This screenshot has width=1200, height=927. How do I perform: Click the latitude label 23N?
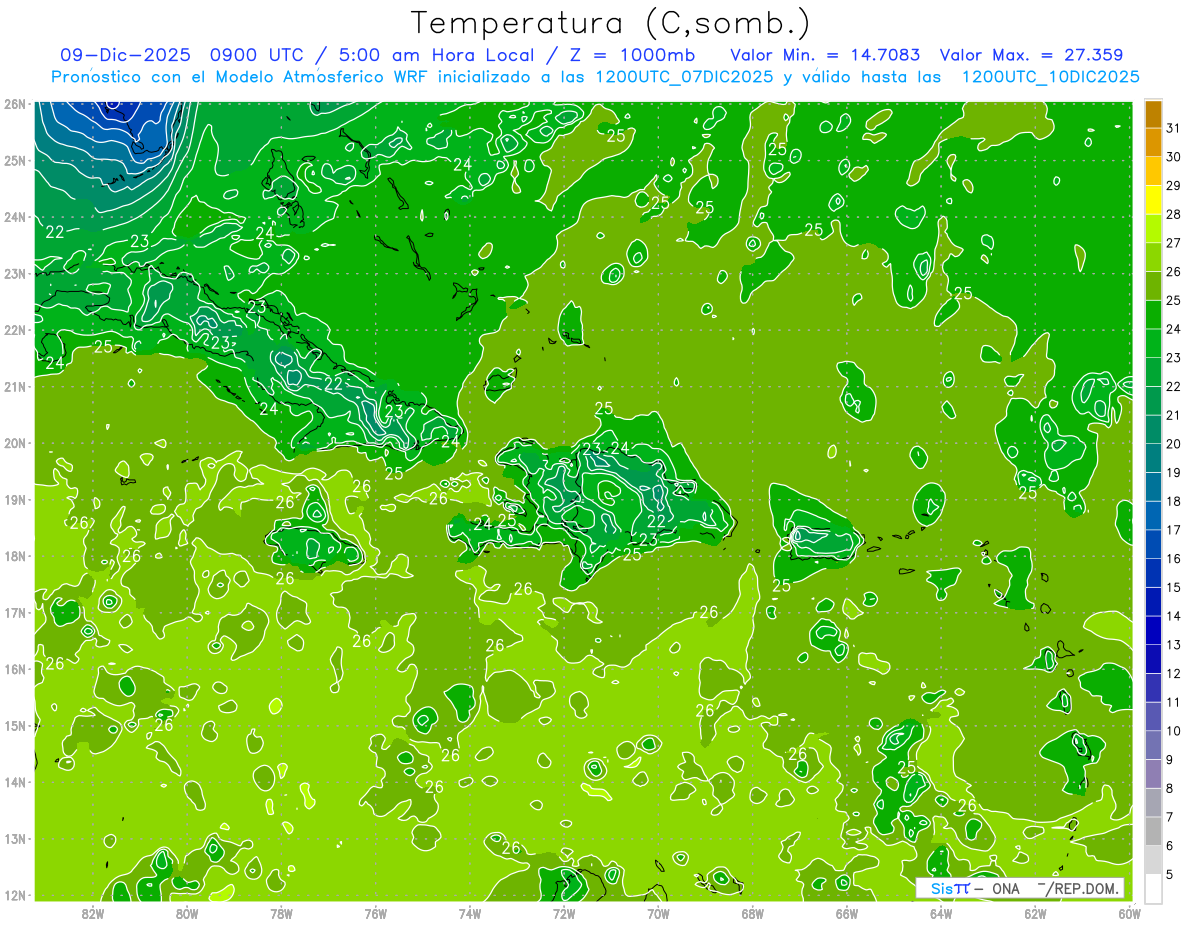(15, 273)
